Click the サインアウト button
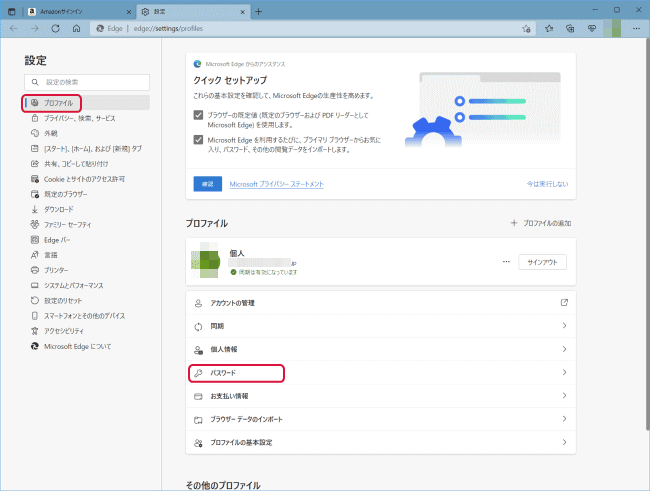This screenshot has height=491, width=650. pos(542,262)
